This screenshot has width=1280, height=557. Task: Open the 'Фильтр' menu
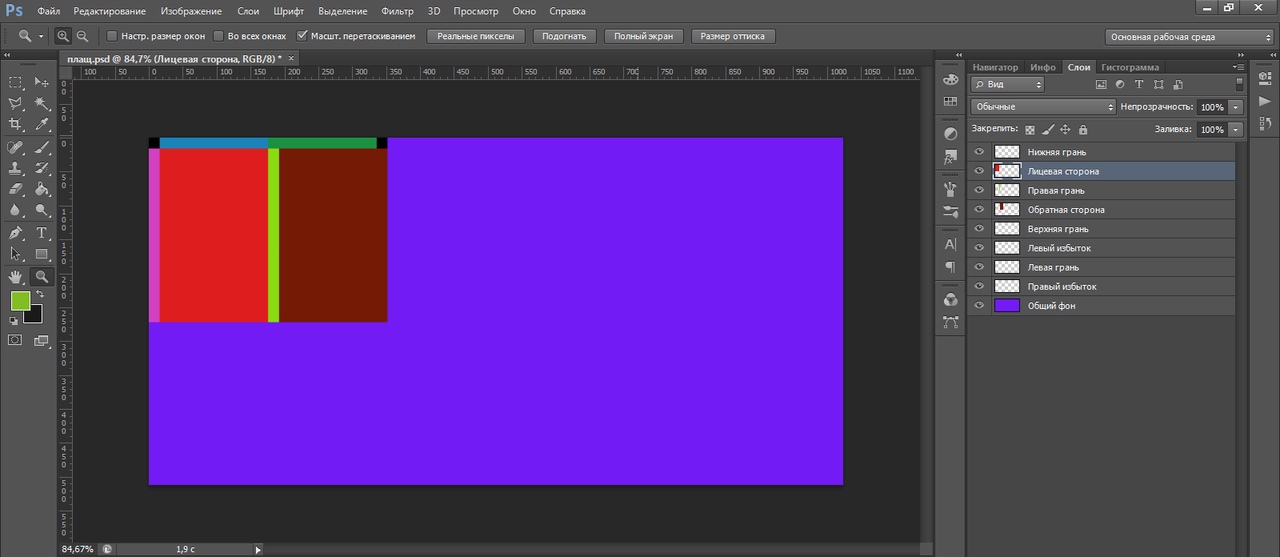click(397, 11)
